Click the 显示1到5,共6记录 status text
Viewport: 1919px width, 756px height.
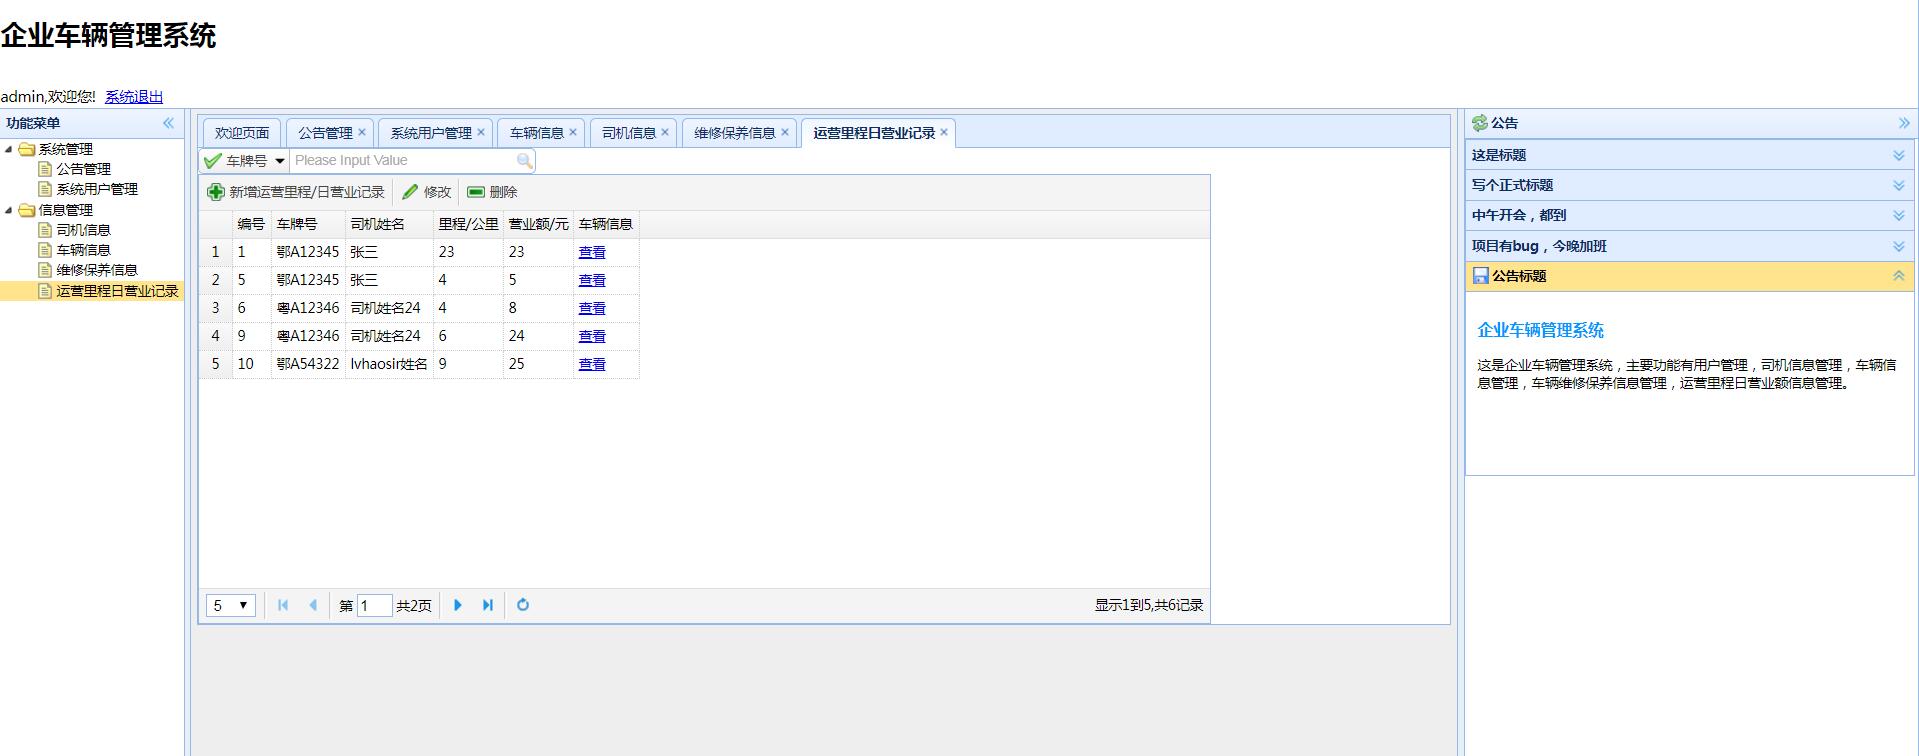[1149, 605]
